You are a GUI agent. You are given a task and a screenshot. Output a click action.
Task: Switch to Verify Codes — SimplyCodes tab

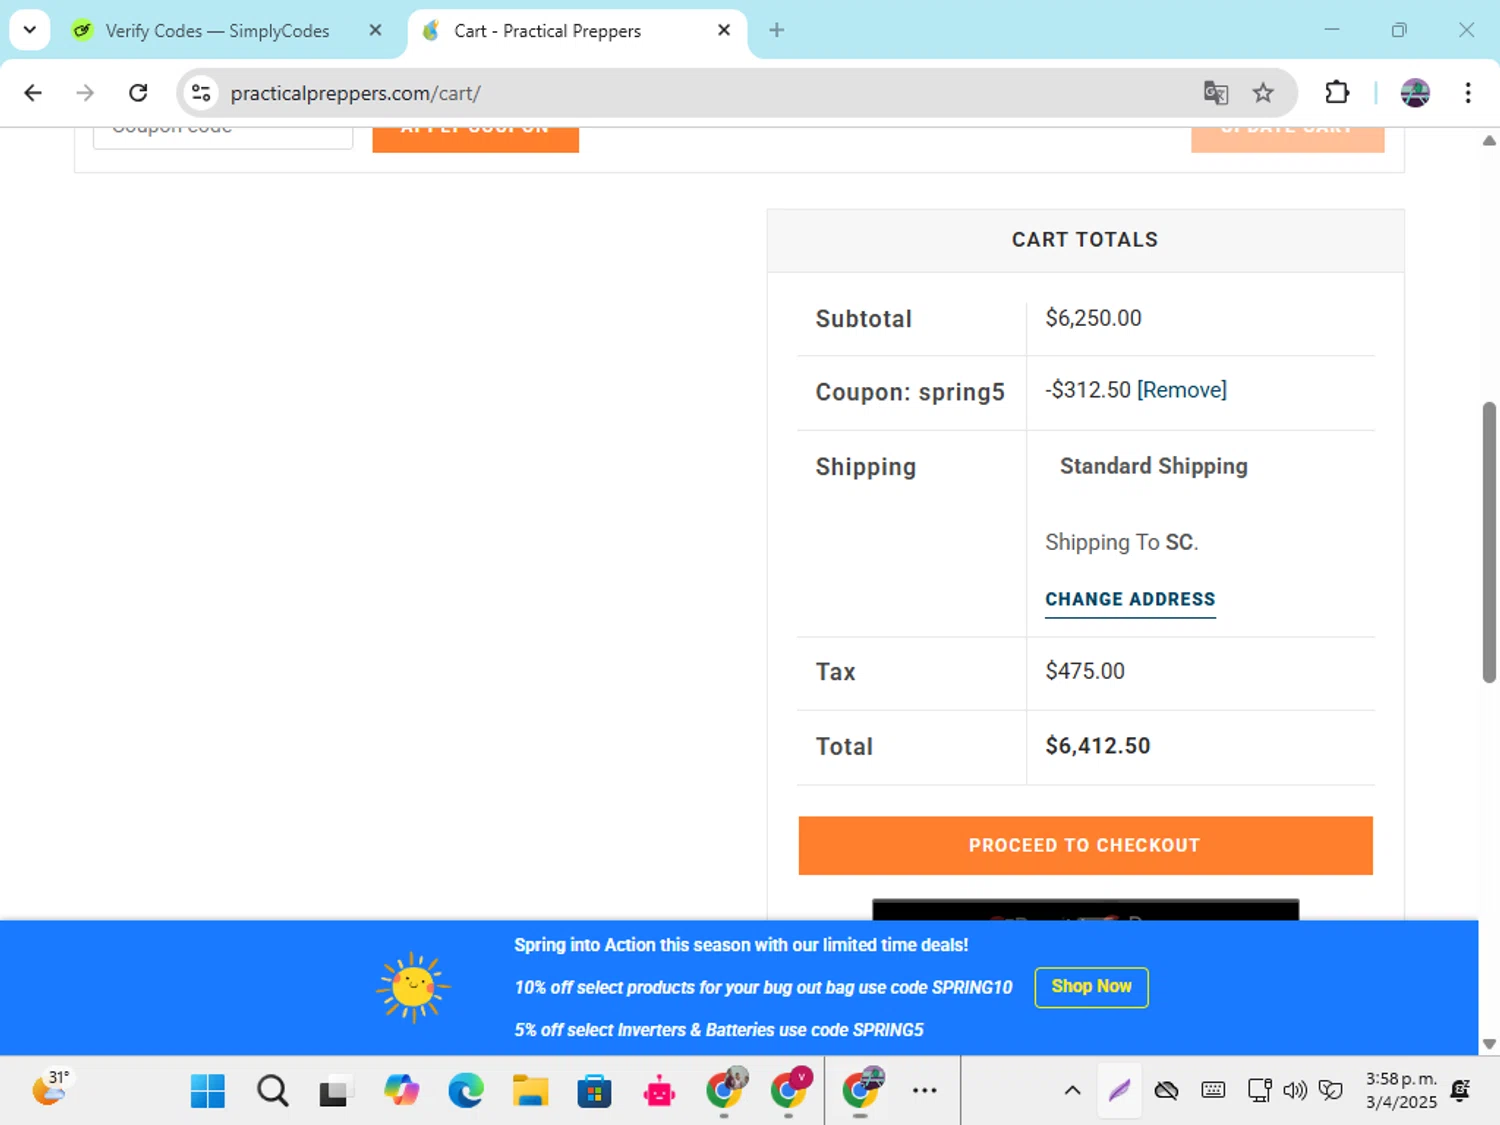coord(217,31)
